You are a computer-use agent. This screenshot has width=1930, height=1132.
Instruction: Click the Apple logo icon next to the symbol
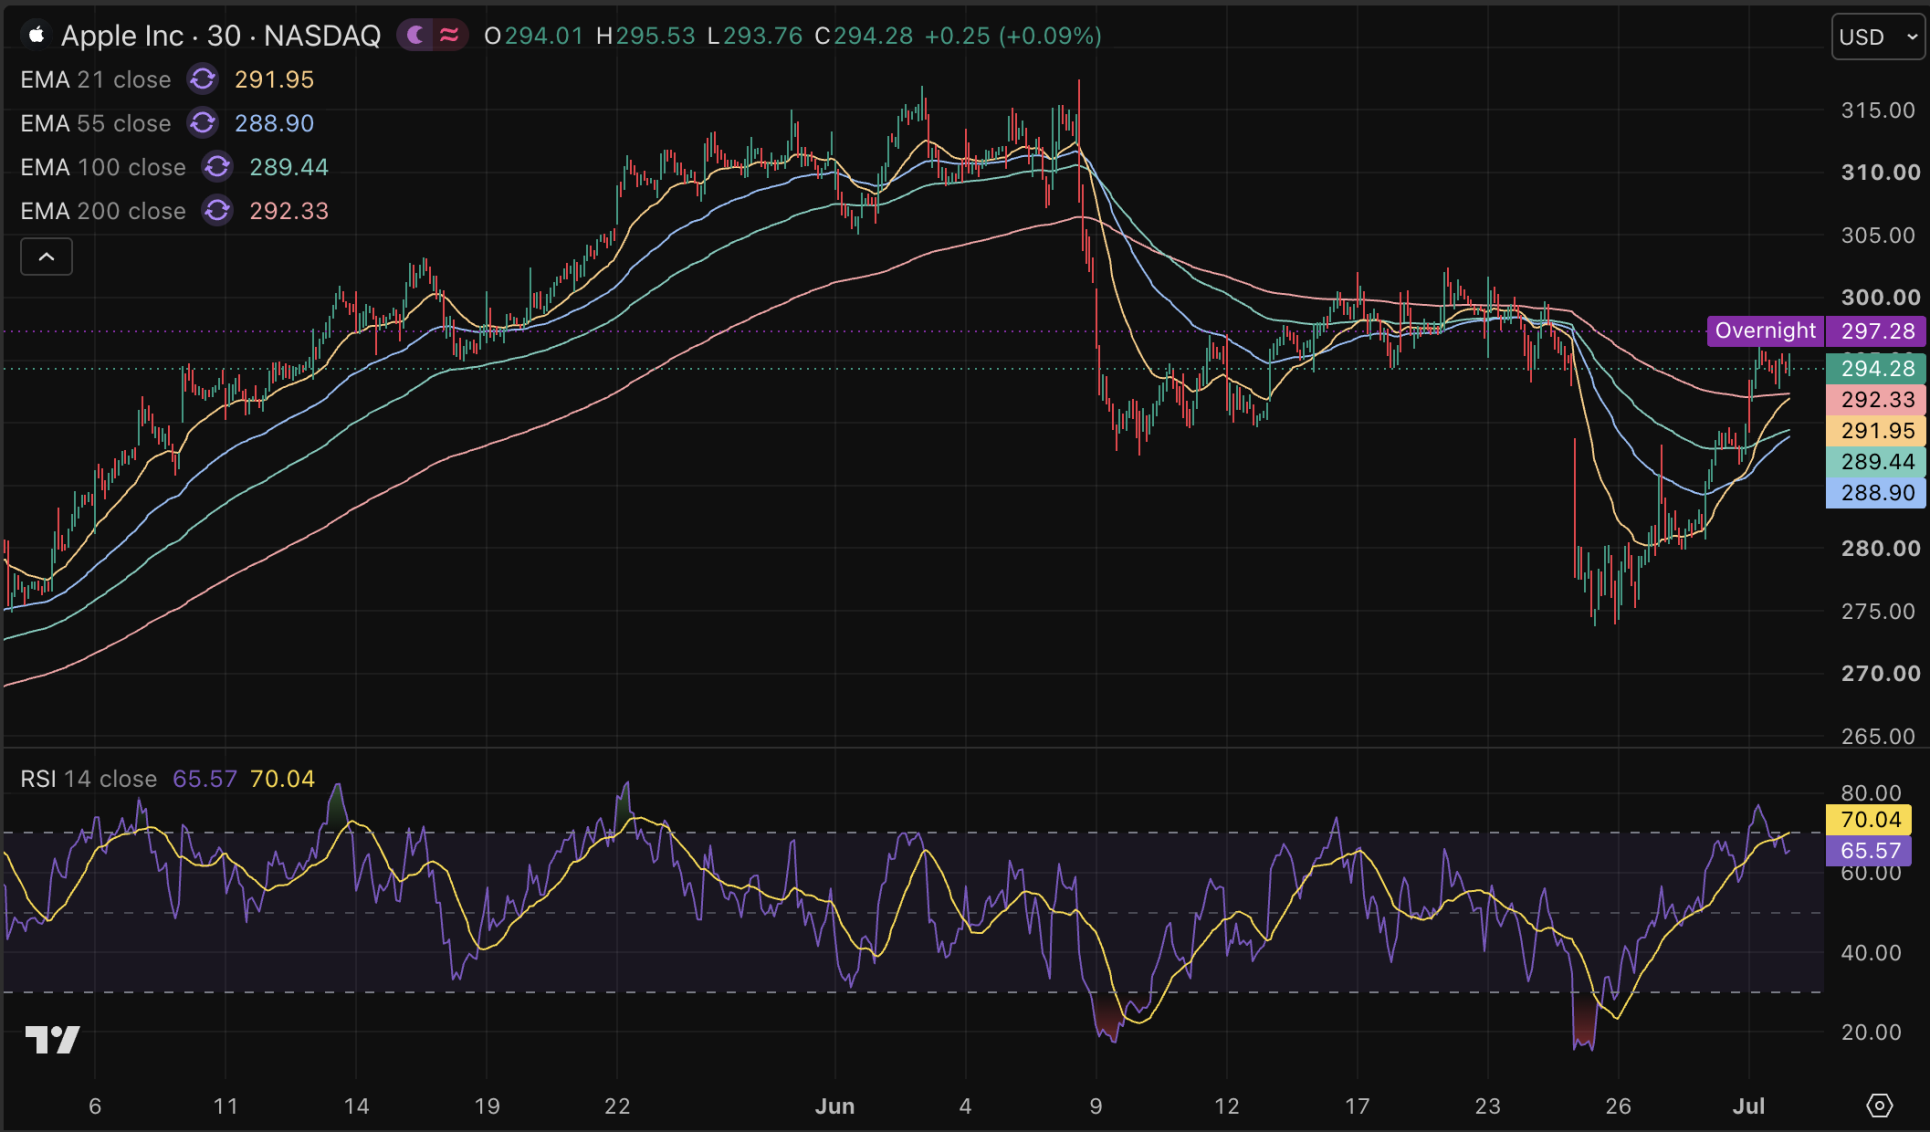36,36
